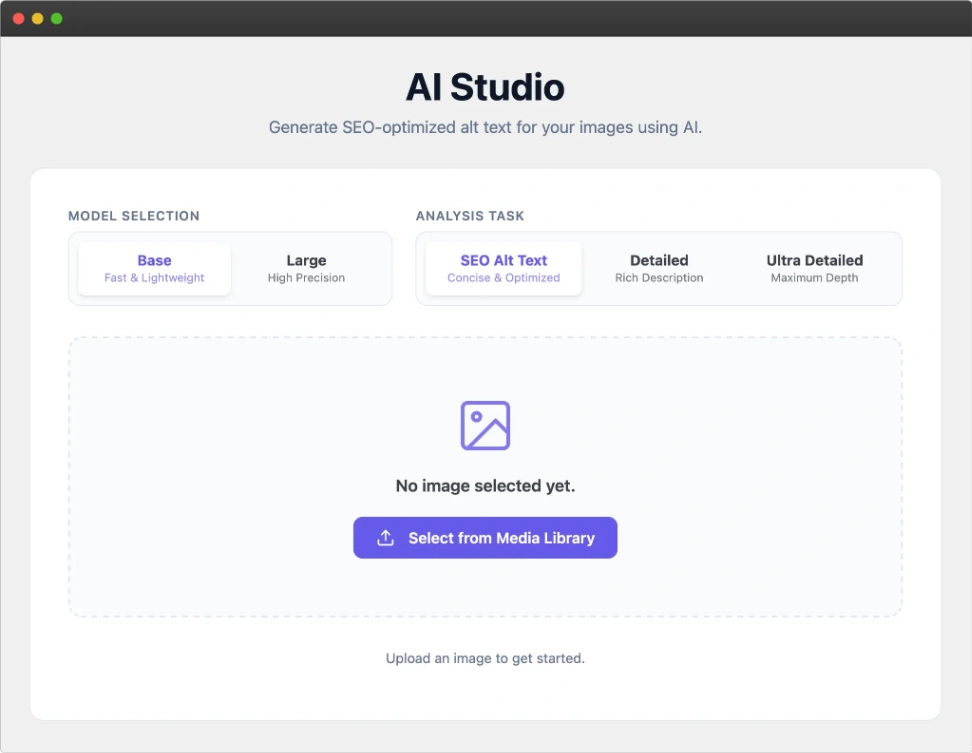Choose the Large high precision model

[306, 268]
